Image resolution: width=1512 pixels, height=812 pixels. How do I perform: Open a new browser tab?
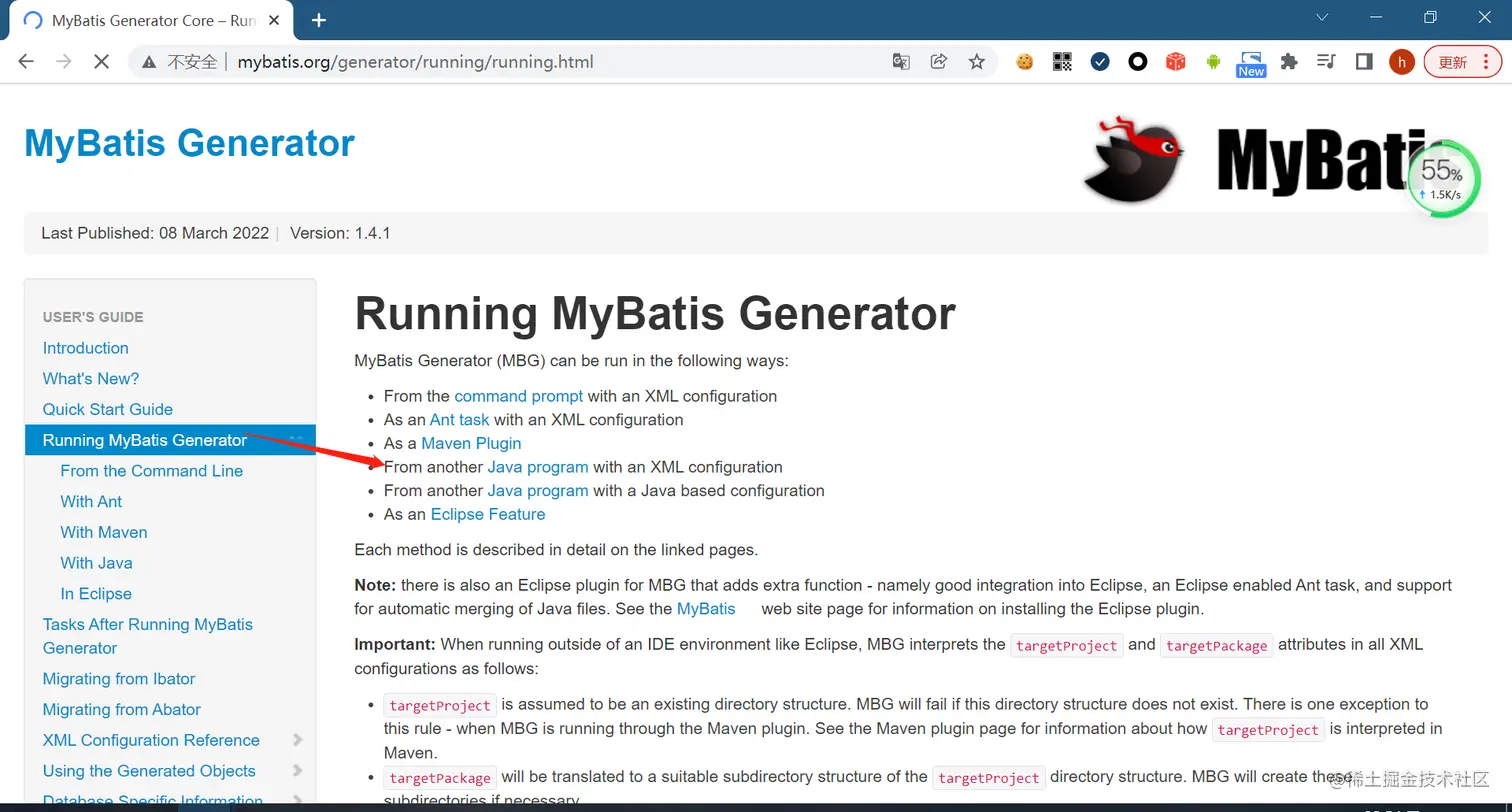point(319,20)
